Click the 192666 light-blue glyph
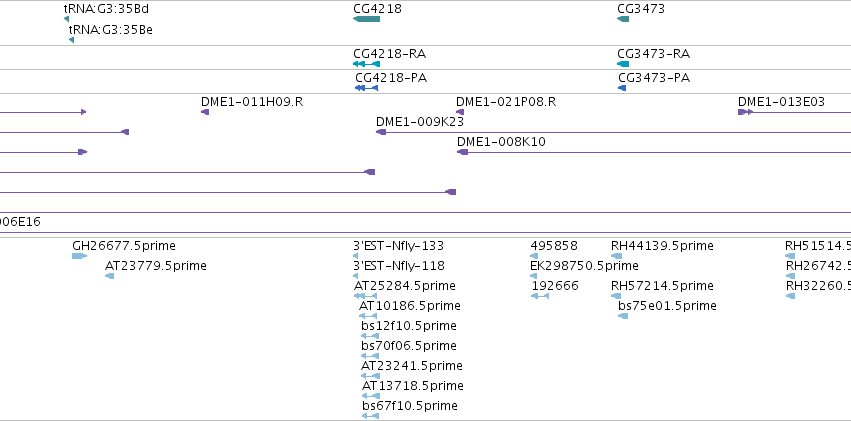The image size is (851, 421). (x=539, y=296)
